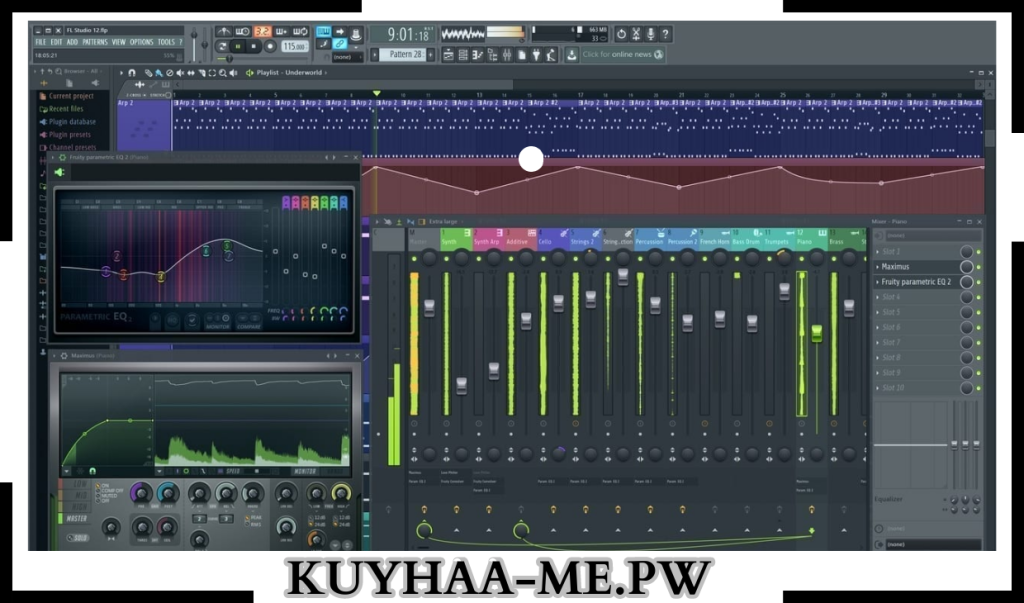The height and width of the screenshot is (603, 1024).
Task: Click the tempo field showing 115.000
Action: click(x=295, y=47)
